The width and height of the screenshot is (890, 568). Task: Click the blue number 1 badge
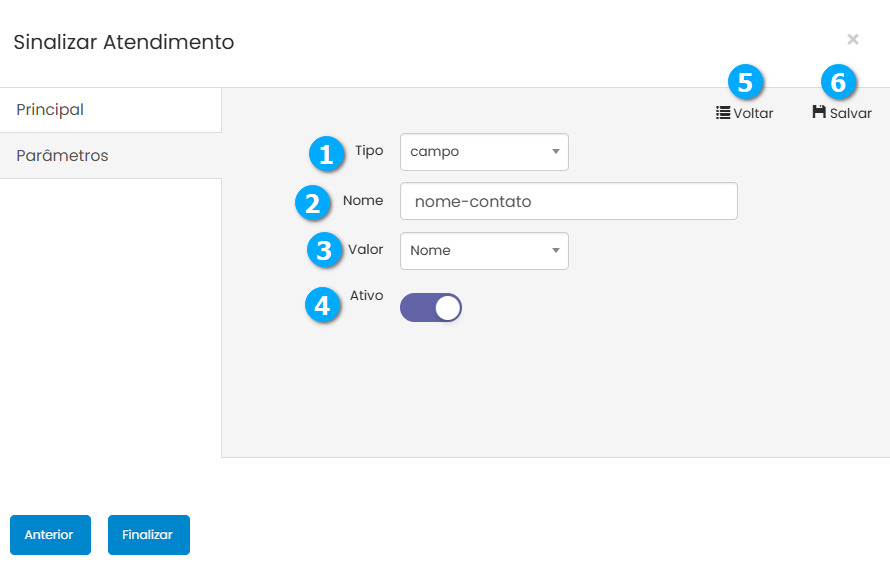(324, 154)
